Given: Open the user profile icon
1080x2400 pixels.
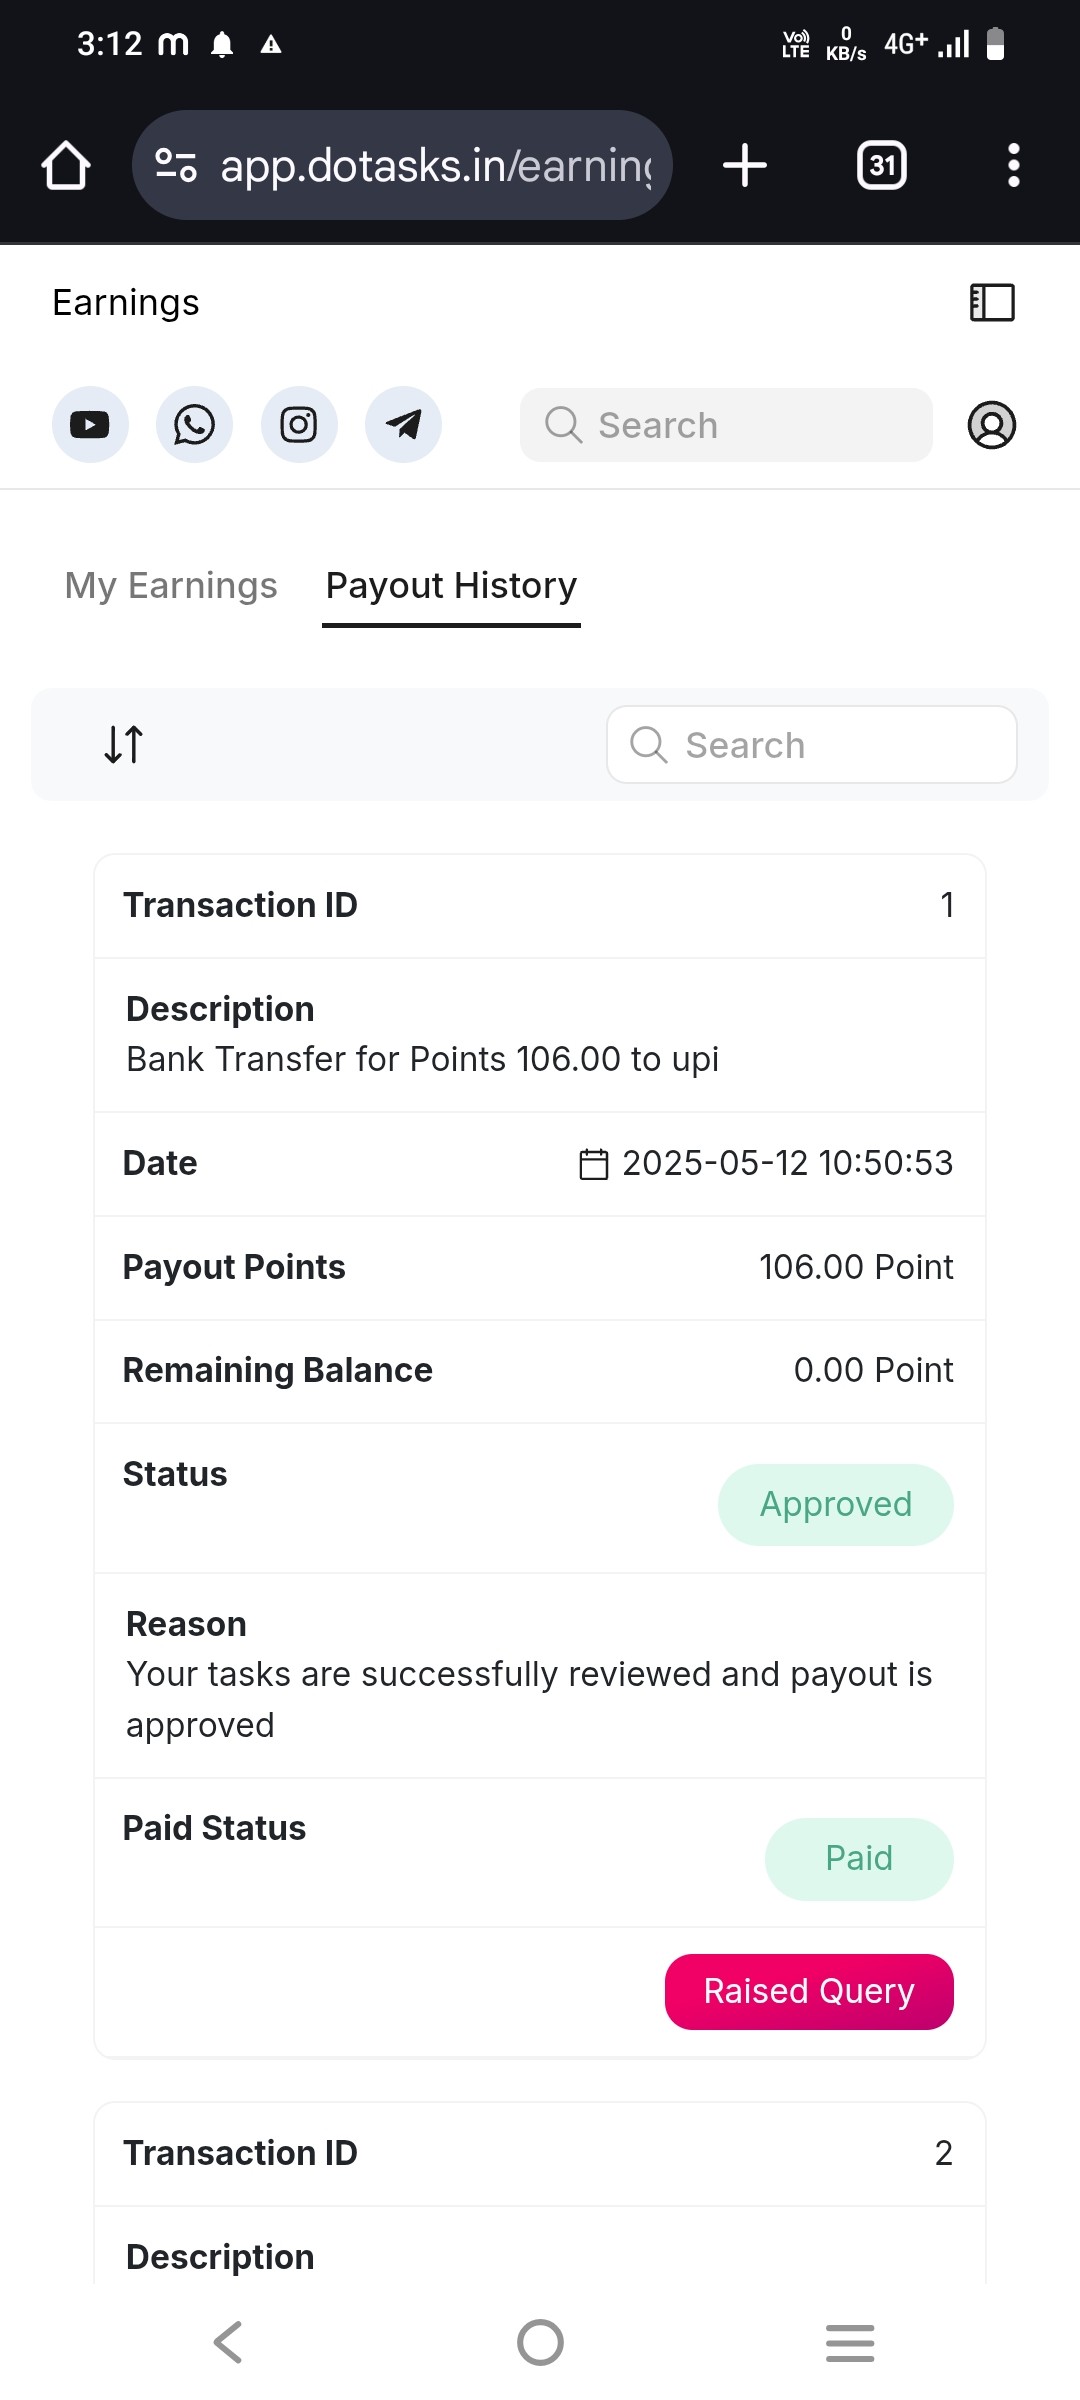Looking at the screenshot, I should 992,425.
